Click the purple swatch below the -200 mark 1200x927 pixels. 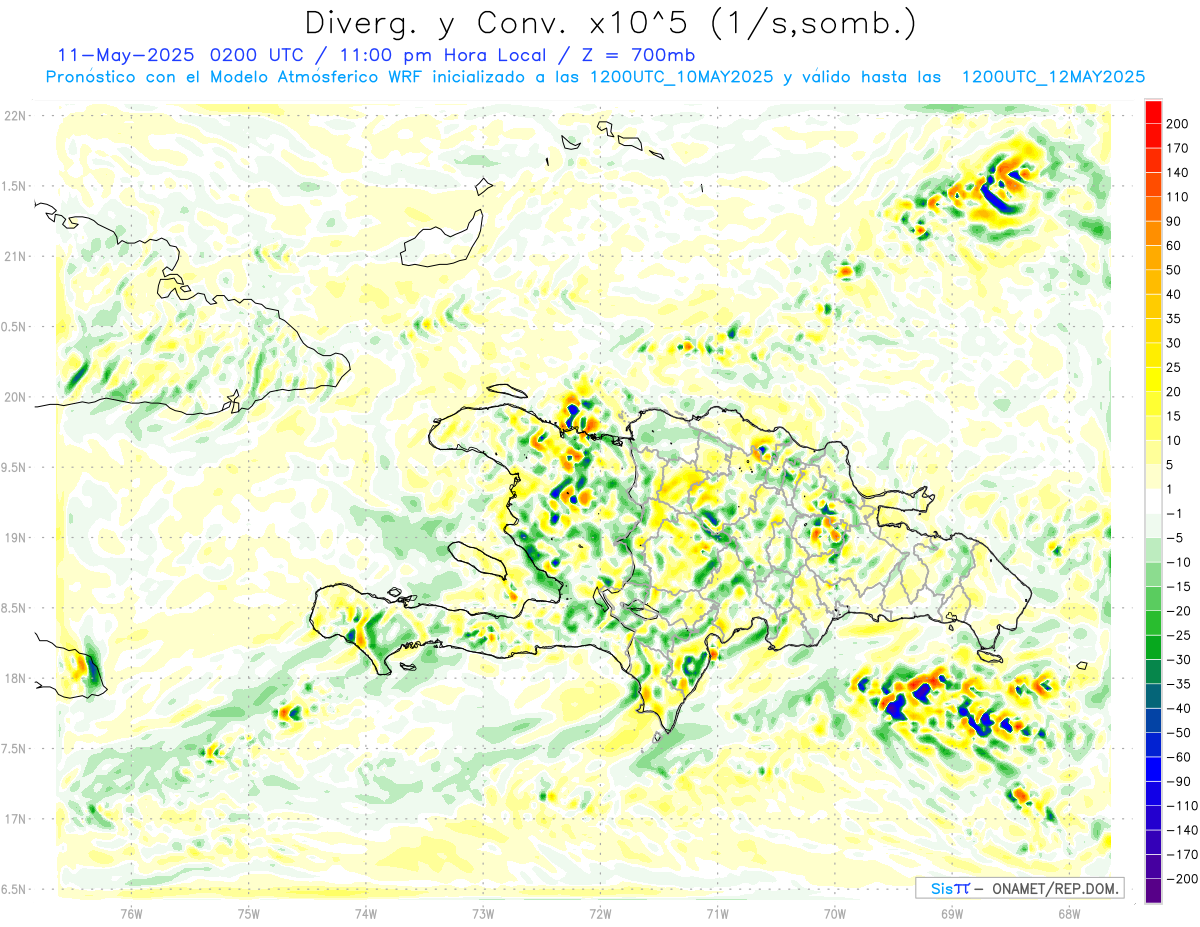(1153, 891)
